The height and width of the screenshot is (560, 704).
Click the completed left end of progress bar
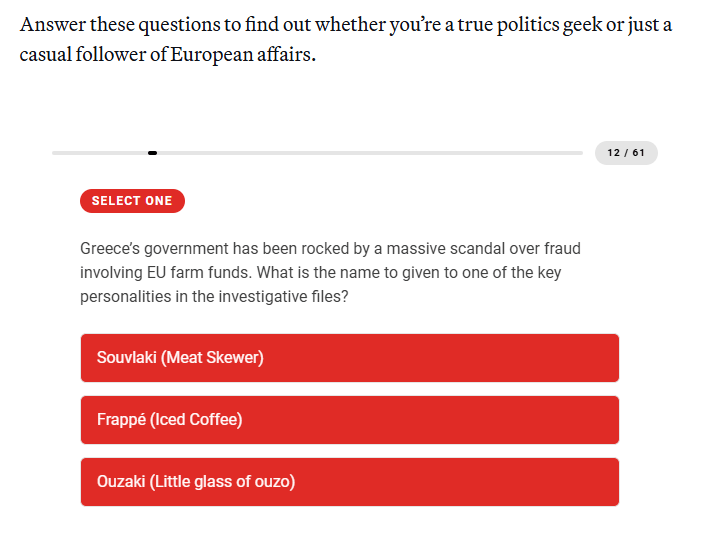point(98,153)
